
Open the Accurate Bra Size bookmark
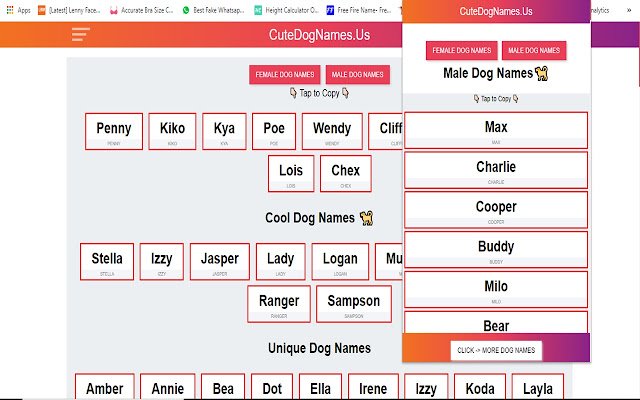142,10
